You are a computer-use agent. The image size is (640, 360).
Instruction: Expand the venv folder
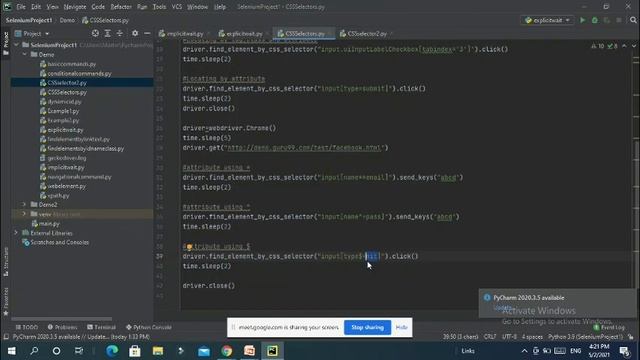tap(24, 214)
